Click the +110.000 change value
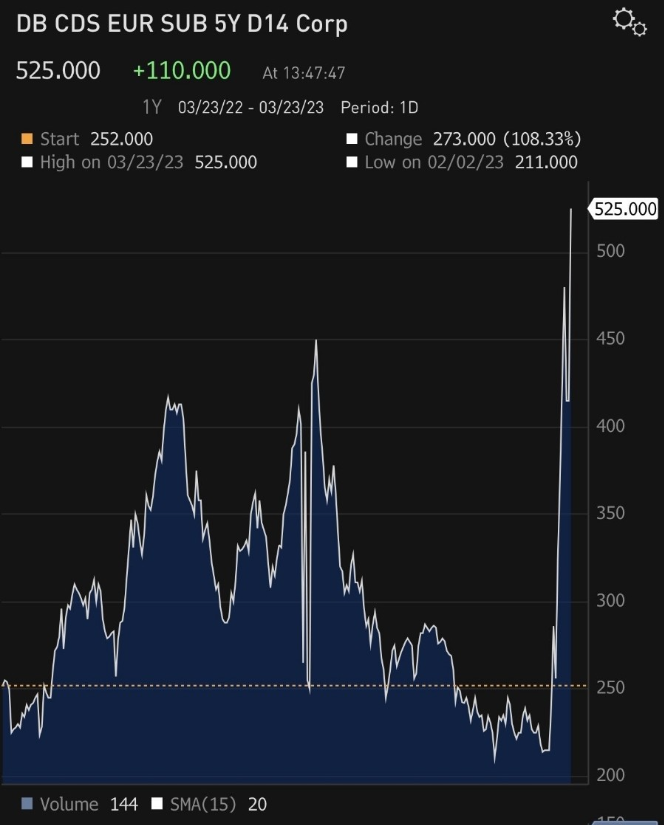The image size is (664, 825). [x=182, y=71]
